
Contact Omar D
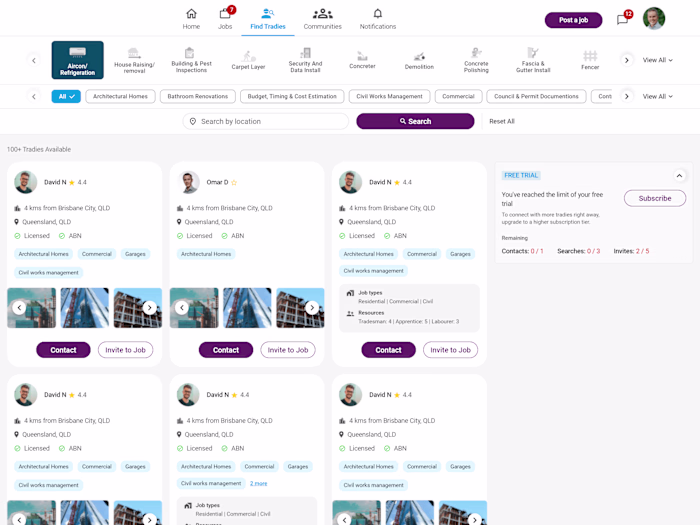tap(226, 350)
